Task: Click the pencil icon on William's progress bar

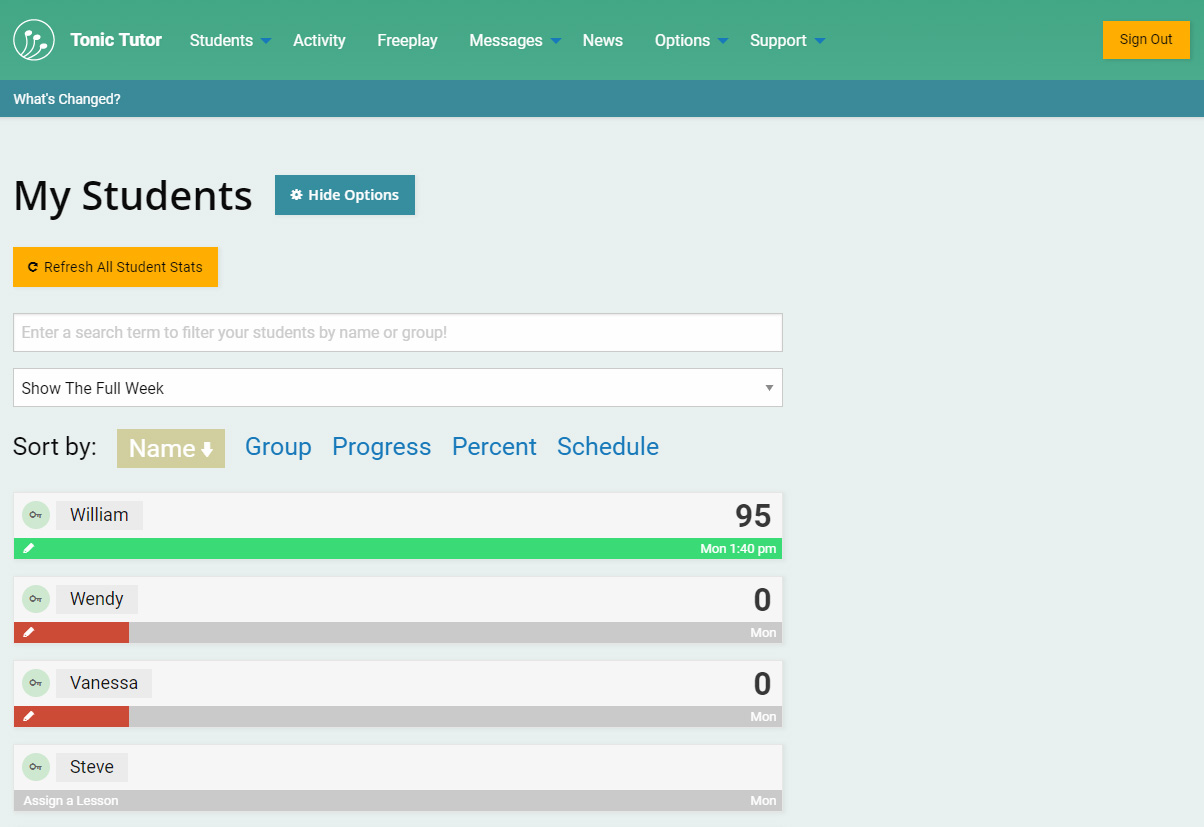Action: (x=29, y=548)
